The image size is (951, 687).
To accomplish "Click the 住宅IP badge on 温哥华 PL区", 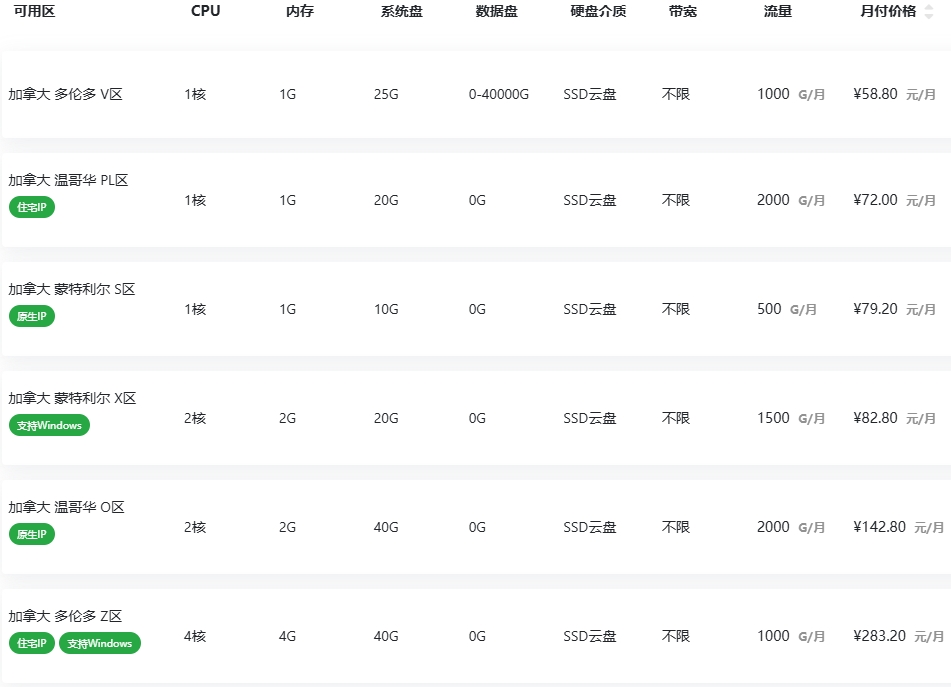I will (x=32, y=207).
